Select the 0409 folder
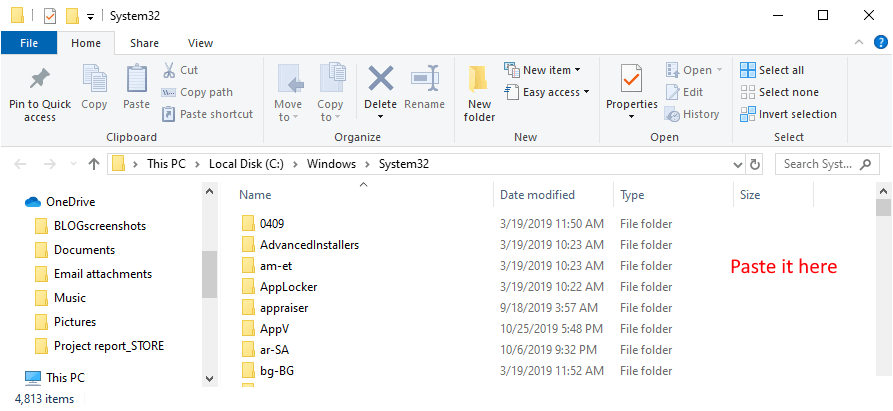 [263, 224]
